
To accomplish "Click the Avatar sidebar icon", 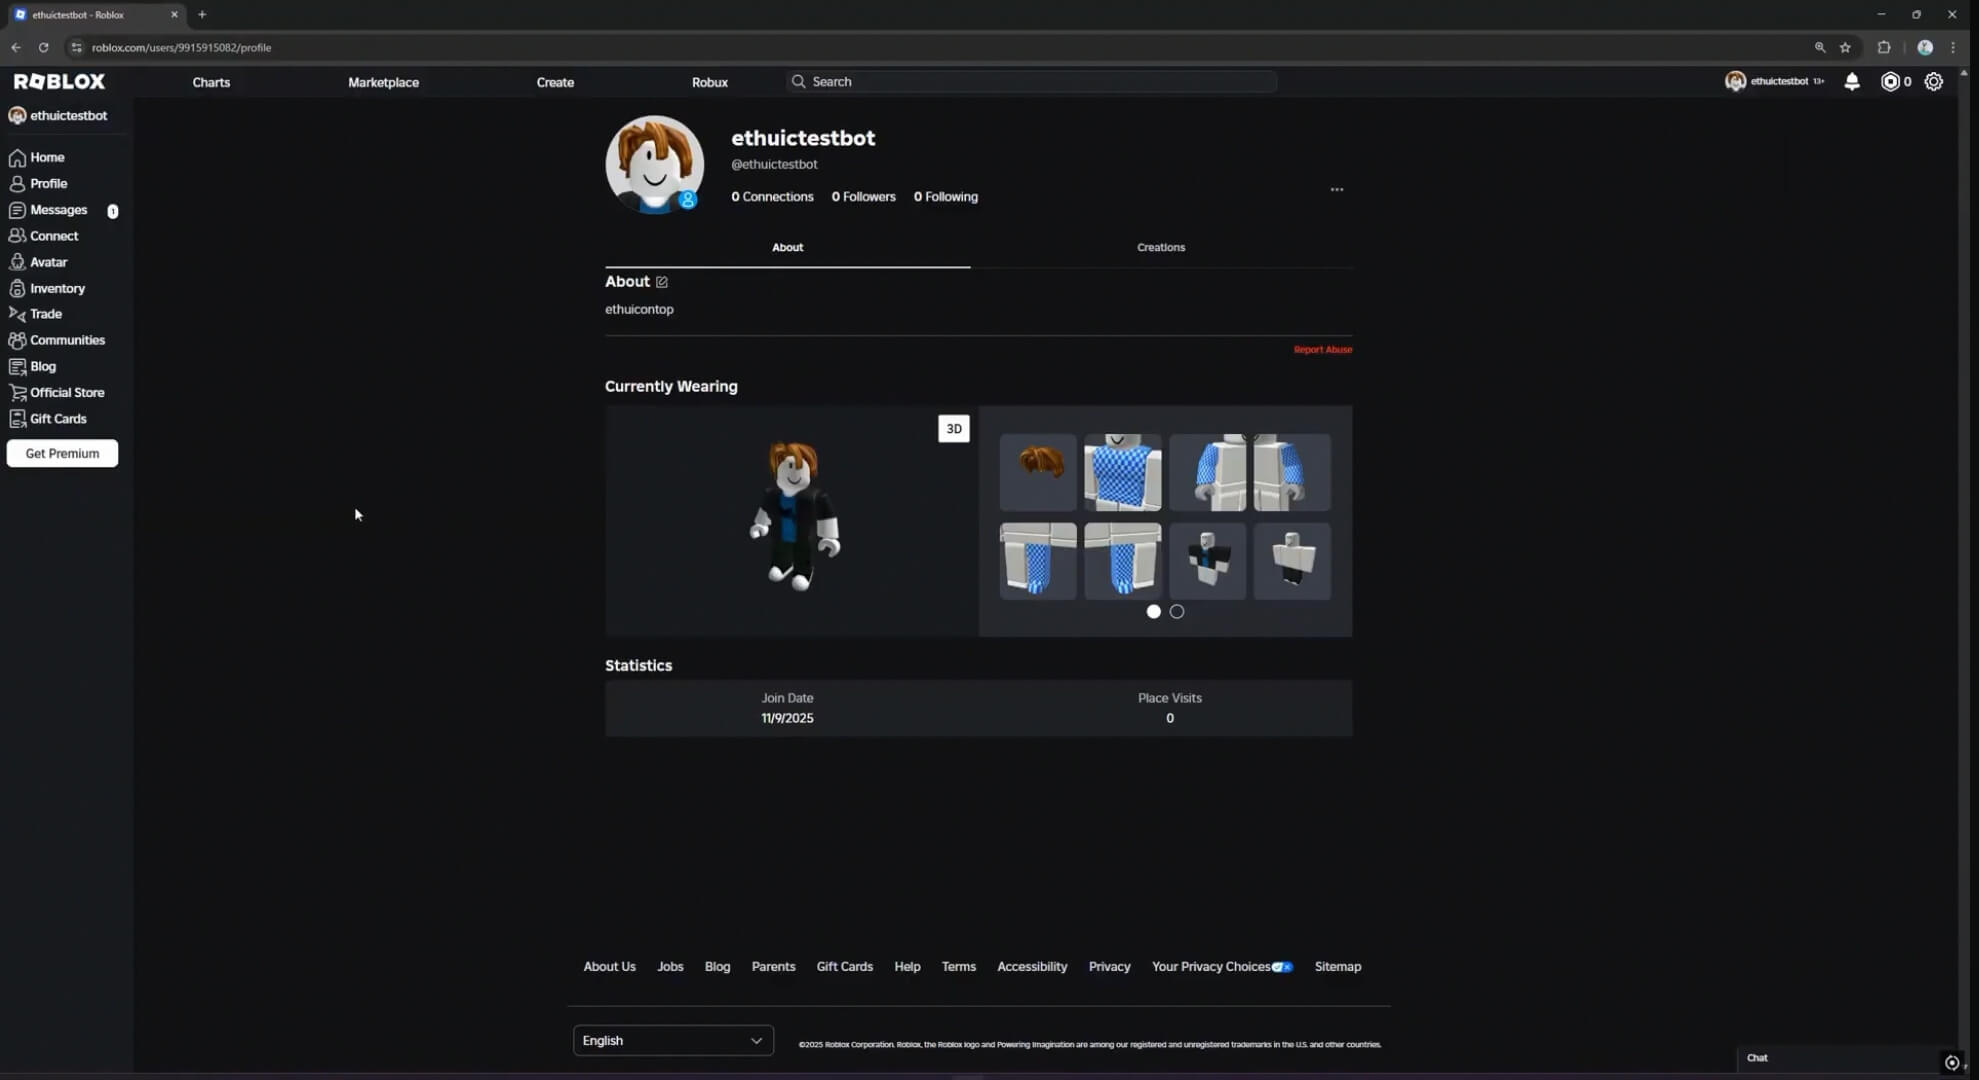I will pos(17,262).
